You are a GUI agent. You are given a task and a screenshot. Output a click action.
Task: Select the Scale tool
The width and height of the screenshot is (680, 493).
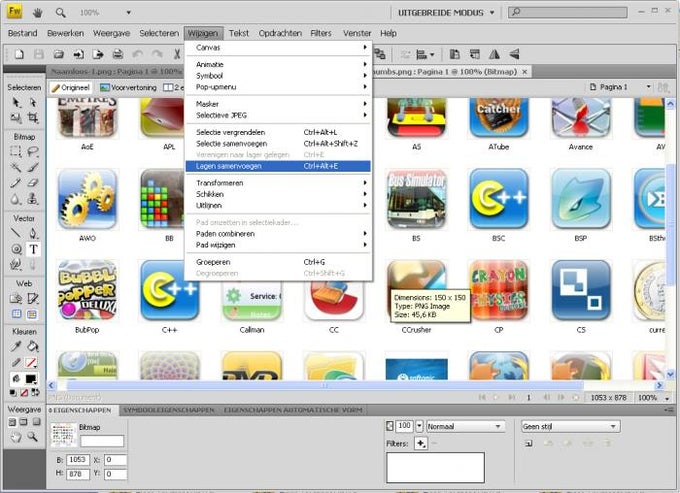(16, 118)
